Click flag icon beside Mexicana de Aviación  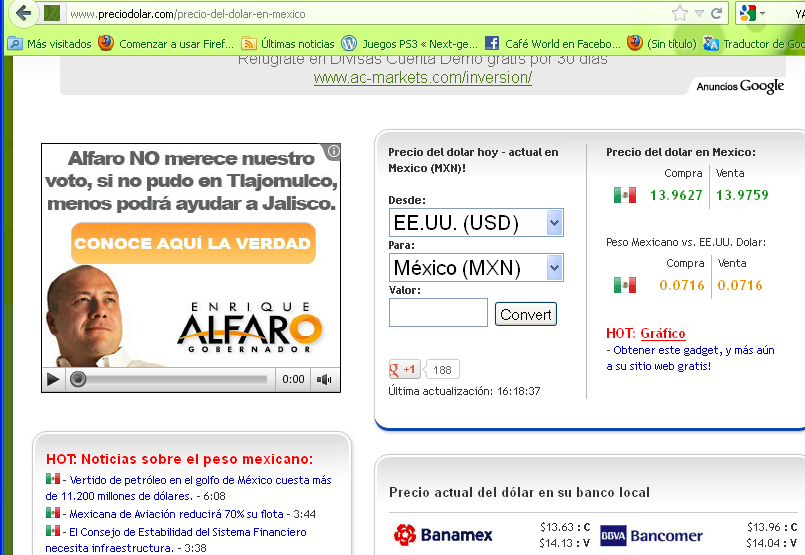coord(53,512)
